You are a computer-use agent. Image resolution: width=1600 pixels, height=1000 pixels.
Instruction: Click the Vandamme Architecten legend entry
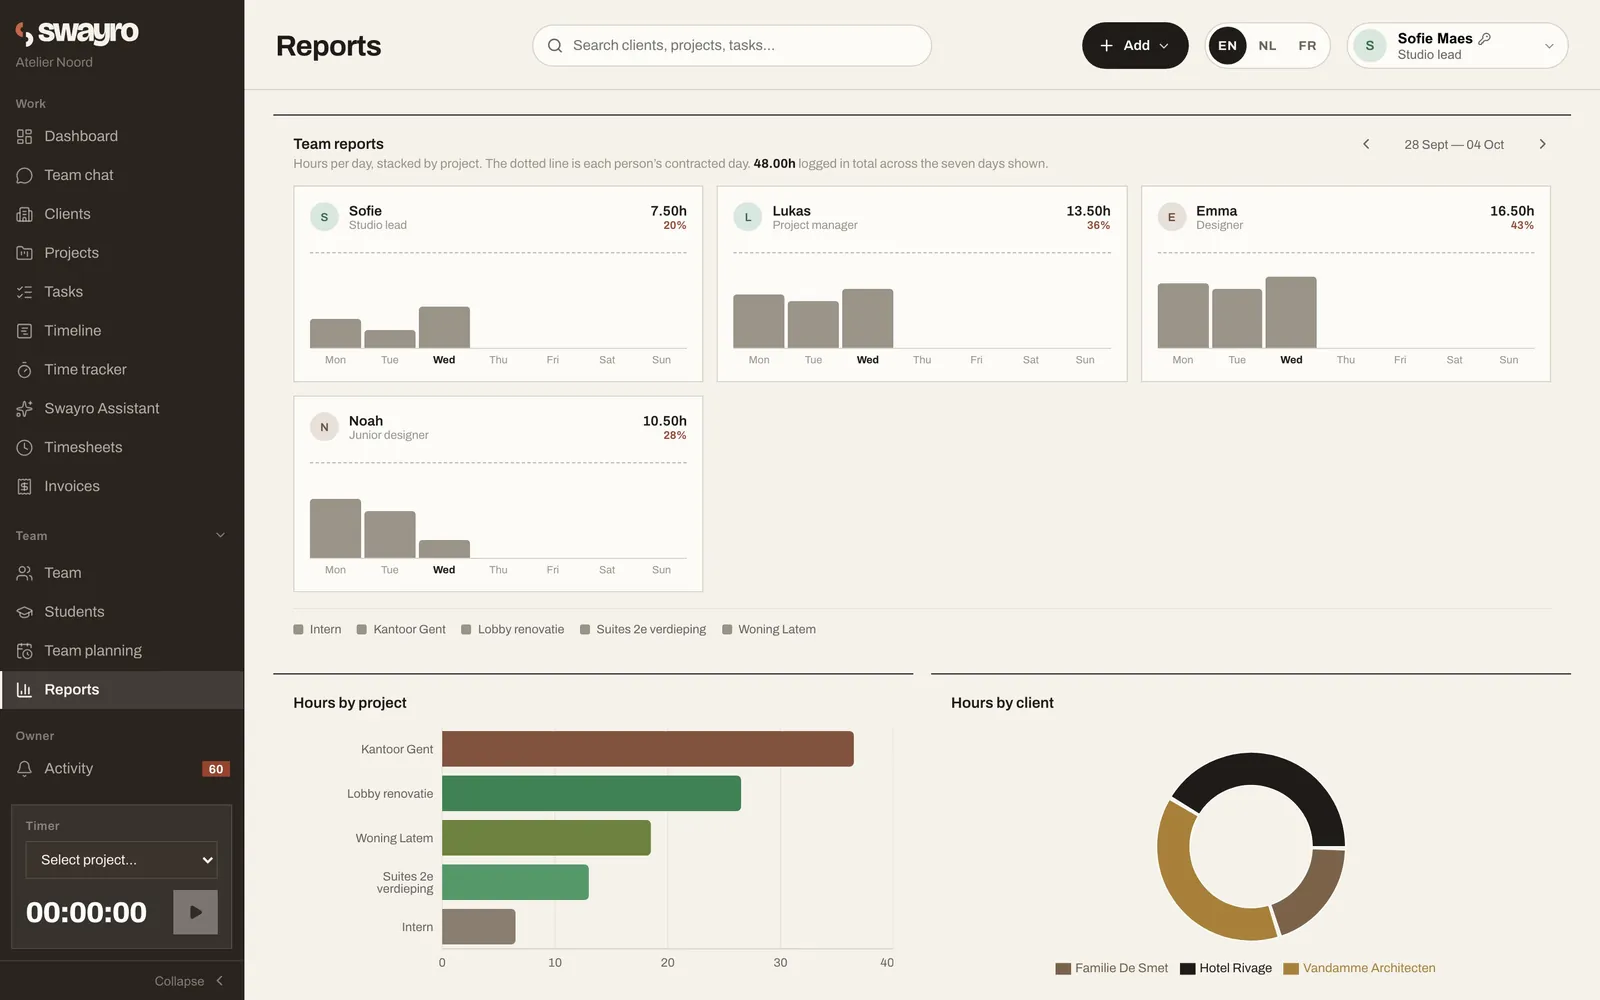click(x=1359, y=968)
